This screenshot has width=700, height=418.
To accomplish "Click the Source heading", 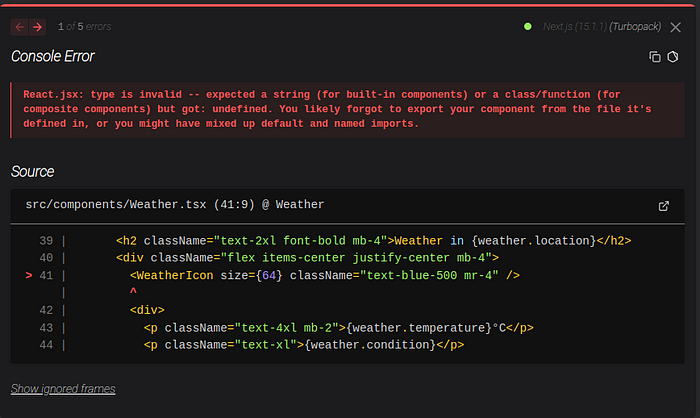I will pyautogui.click(x=32, y=171).
